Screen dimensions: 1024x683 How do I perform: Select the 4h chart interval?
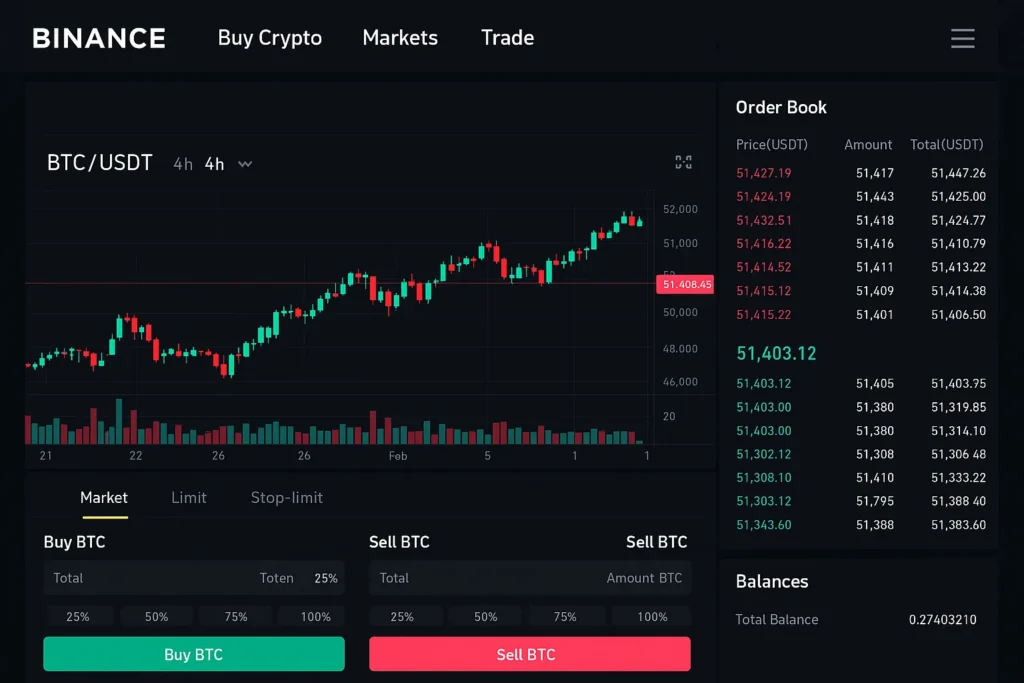pyautogui.click(x=213, y=164)
